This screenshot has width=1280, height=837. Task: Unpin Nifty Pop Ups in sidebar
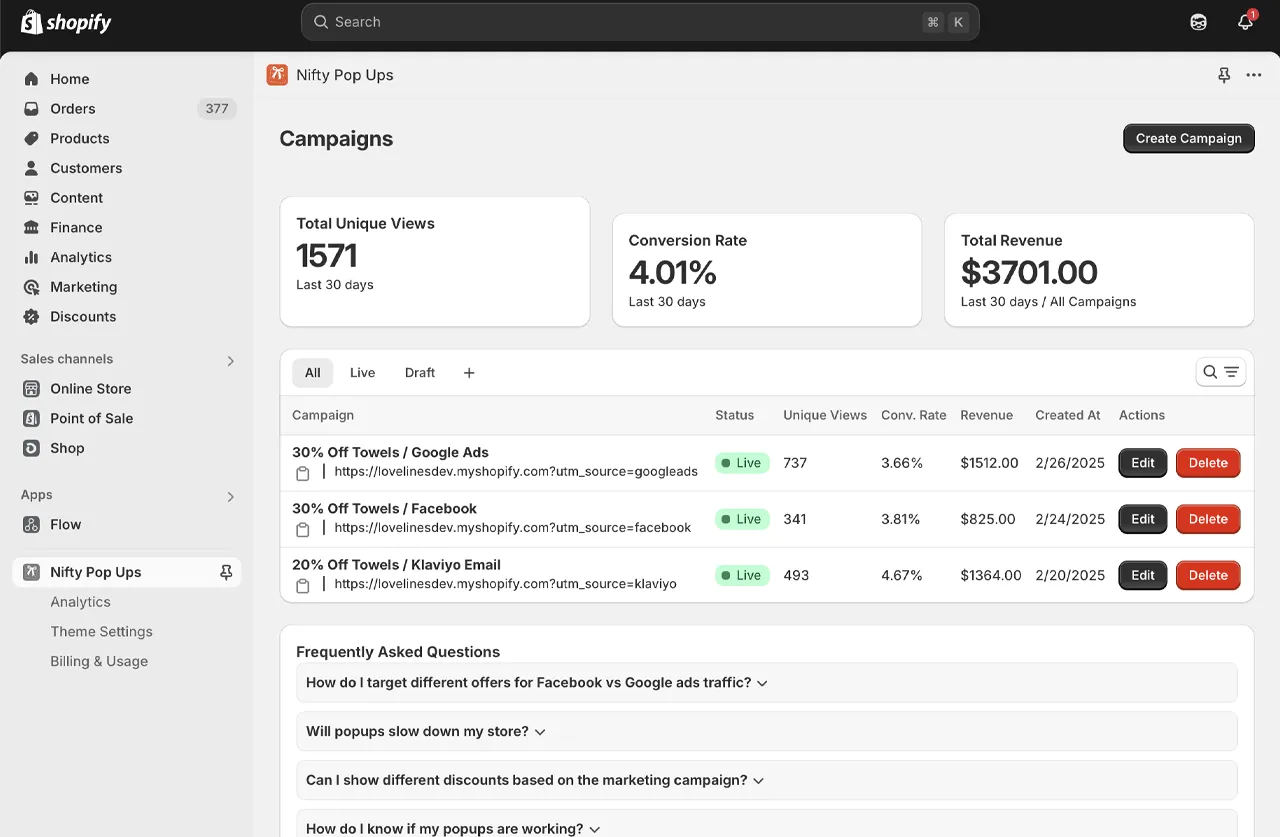click(226, 572)
